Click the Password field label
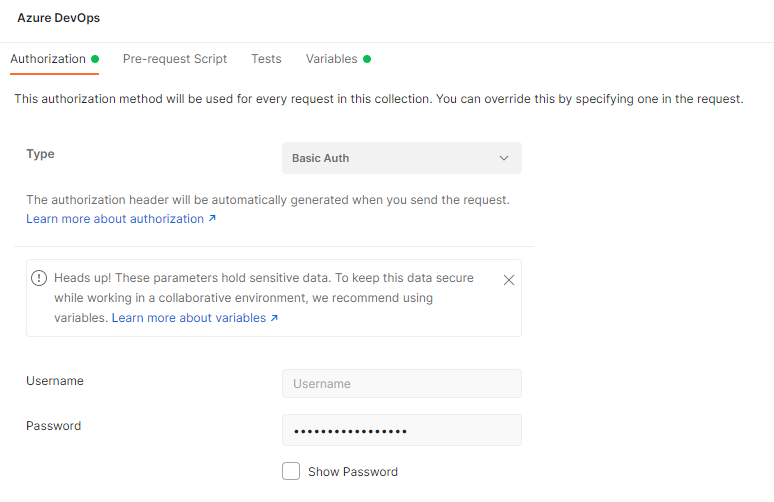 (53, 426)
